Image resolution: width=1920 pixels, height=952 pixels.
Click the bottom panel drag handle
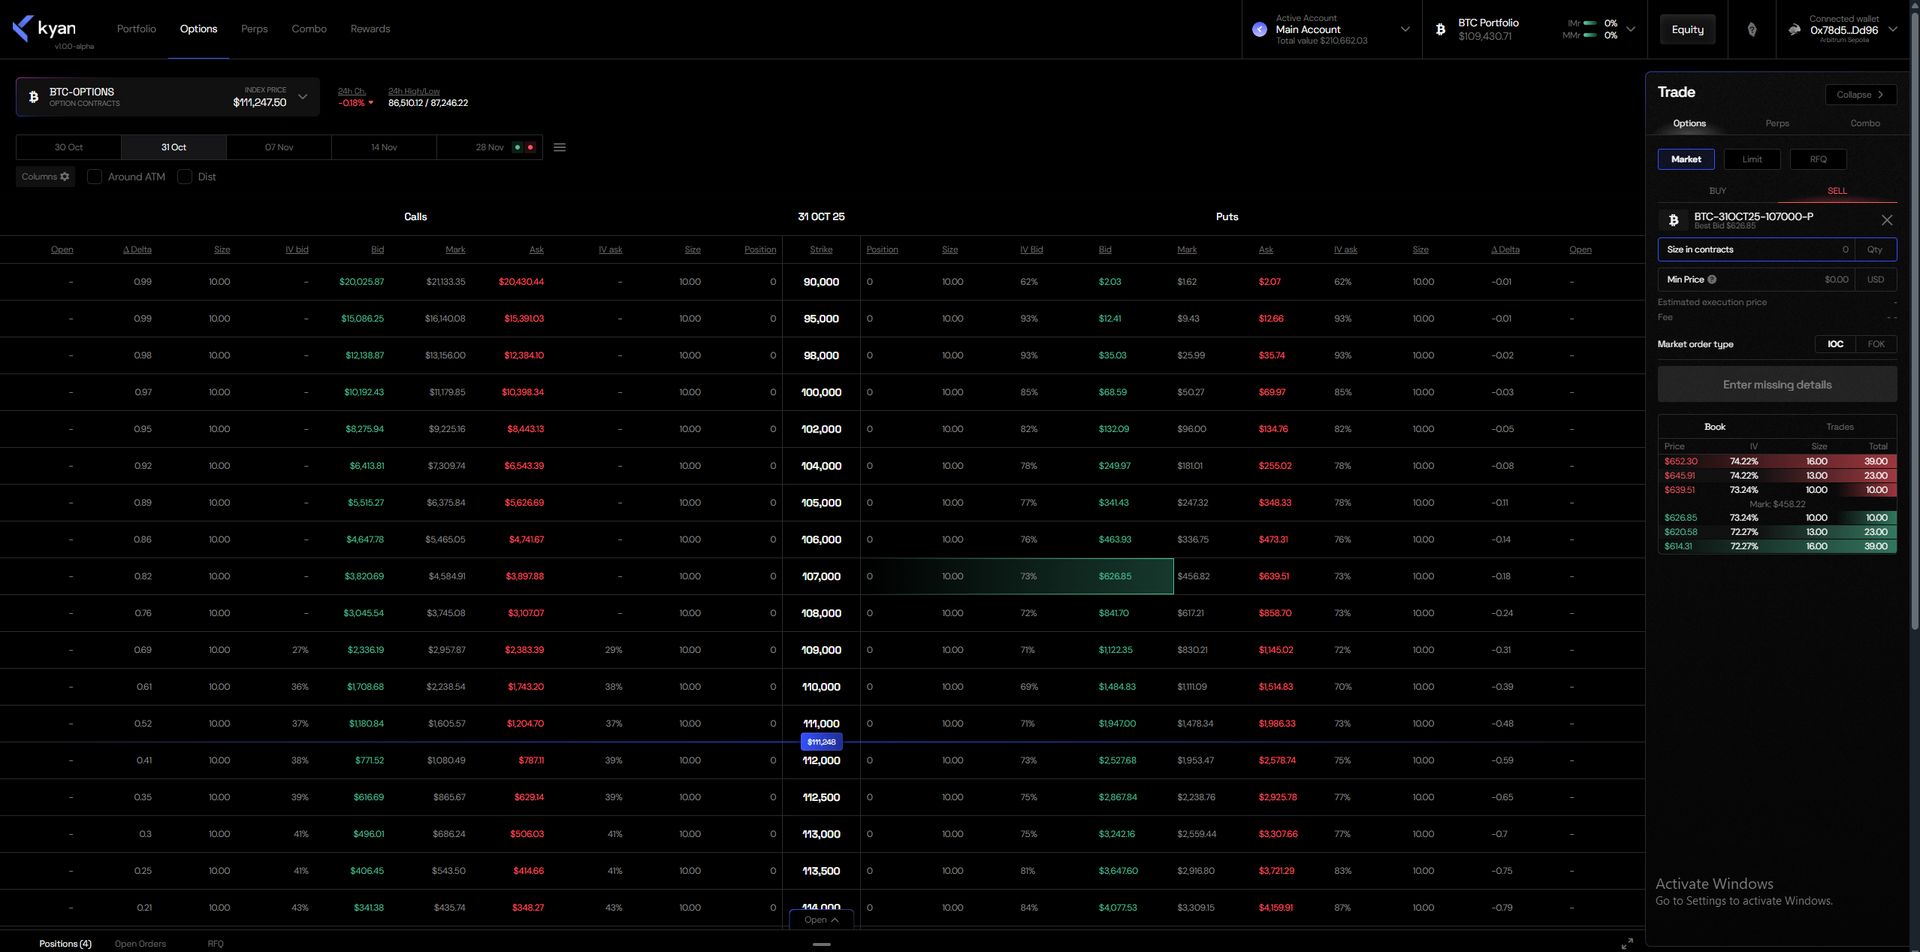click(822, 944)
